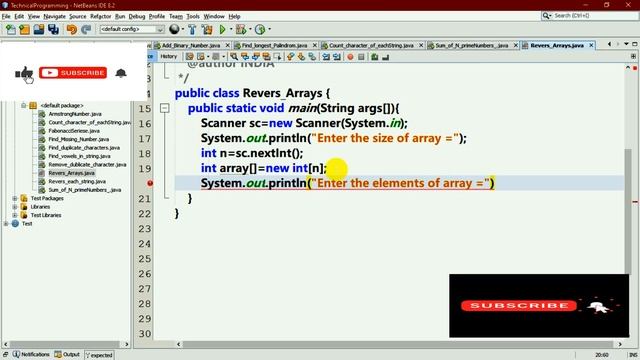Click the thumbs-up like icon
Screen dimensions: 640x360
pos(24,73)
